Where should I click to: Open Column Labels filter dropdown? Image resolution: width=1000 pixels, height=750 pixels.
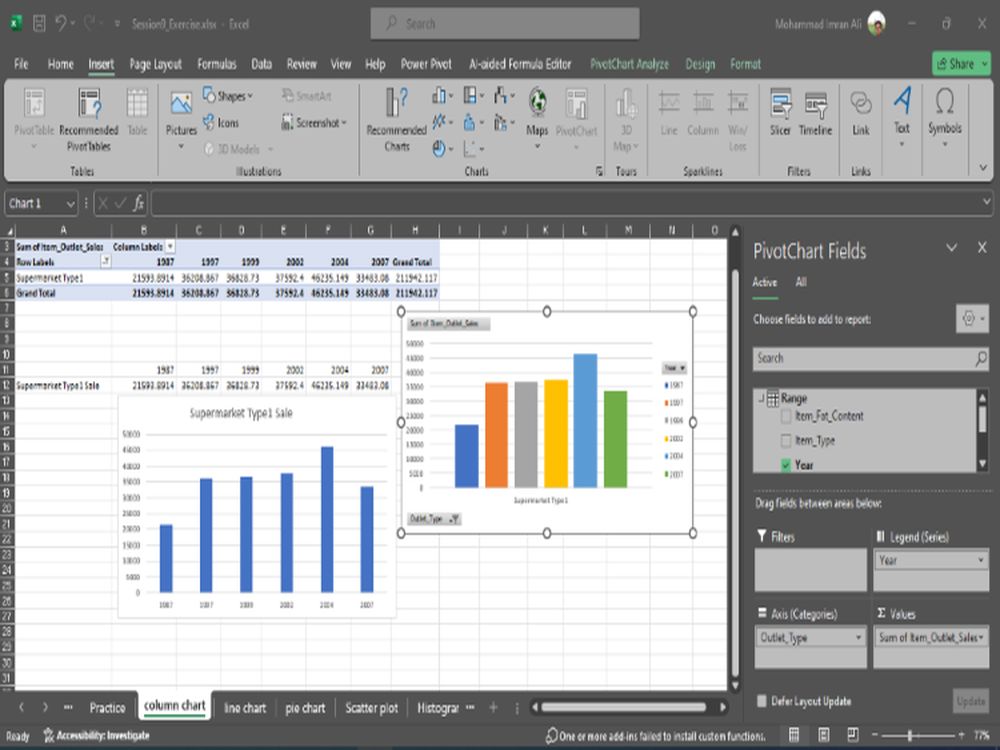coord(170,247)
